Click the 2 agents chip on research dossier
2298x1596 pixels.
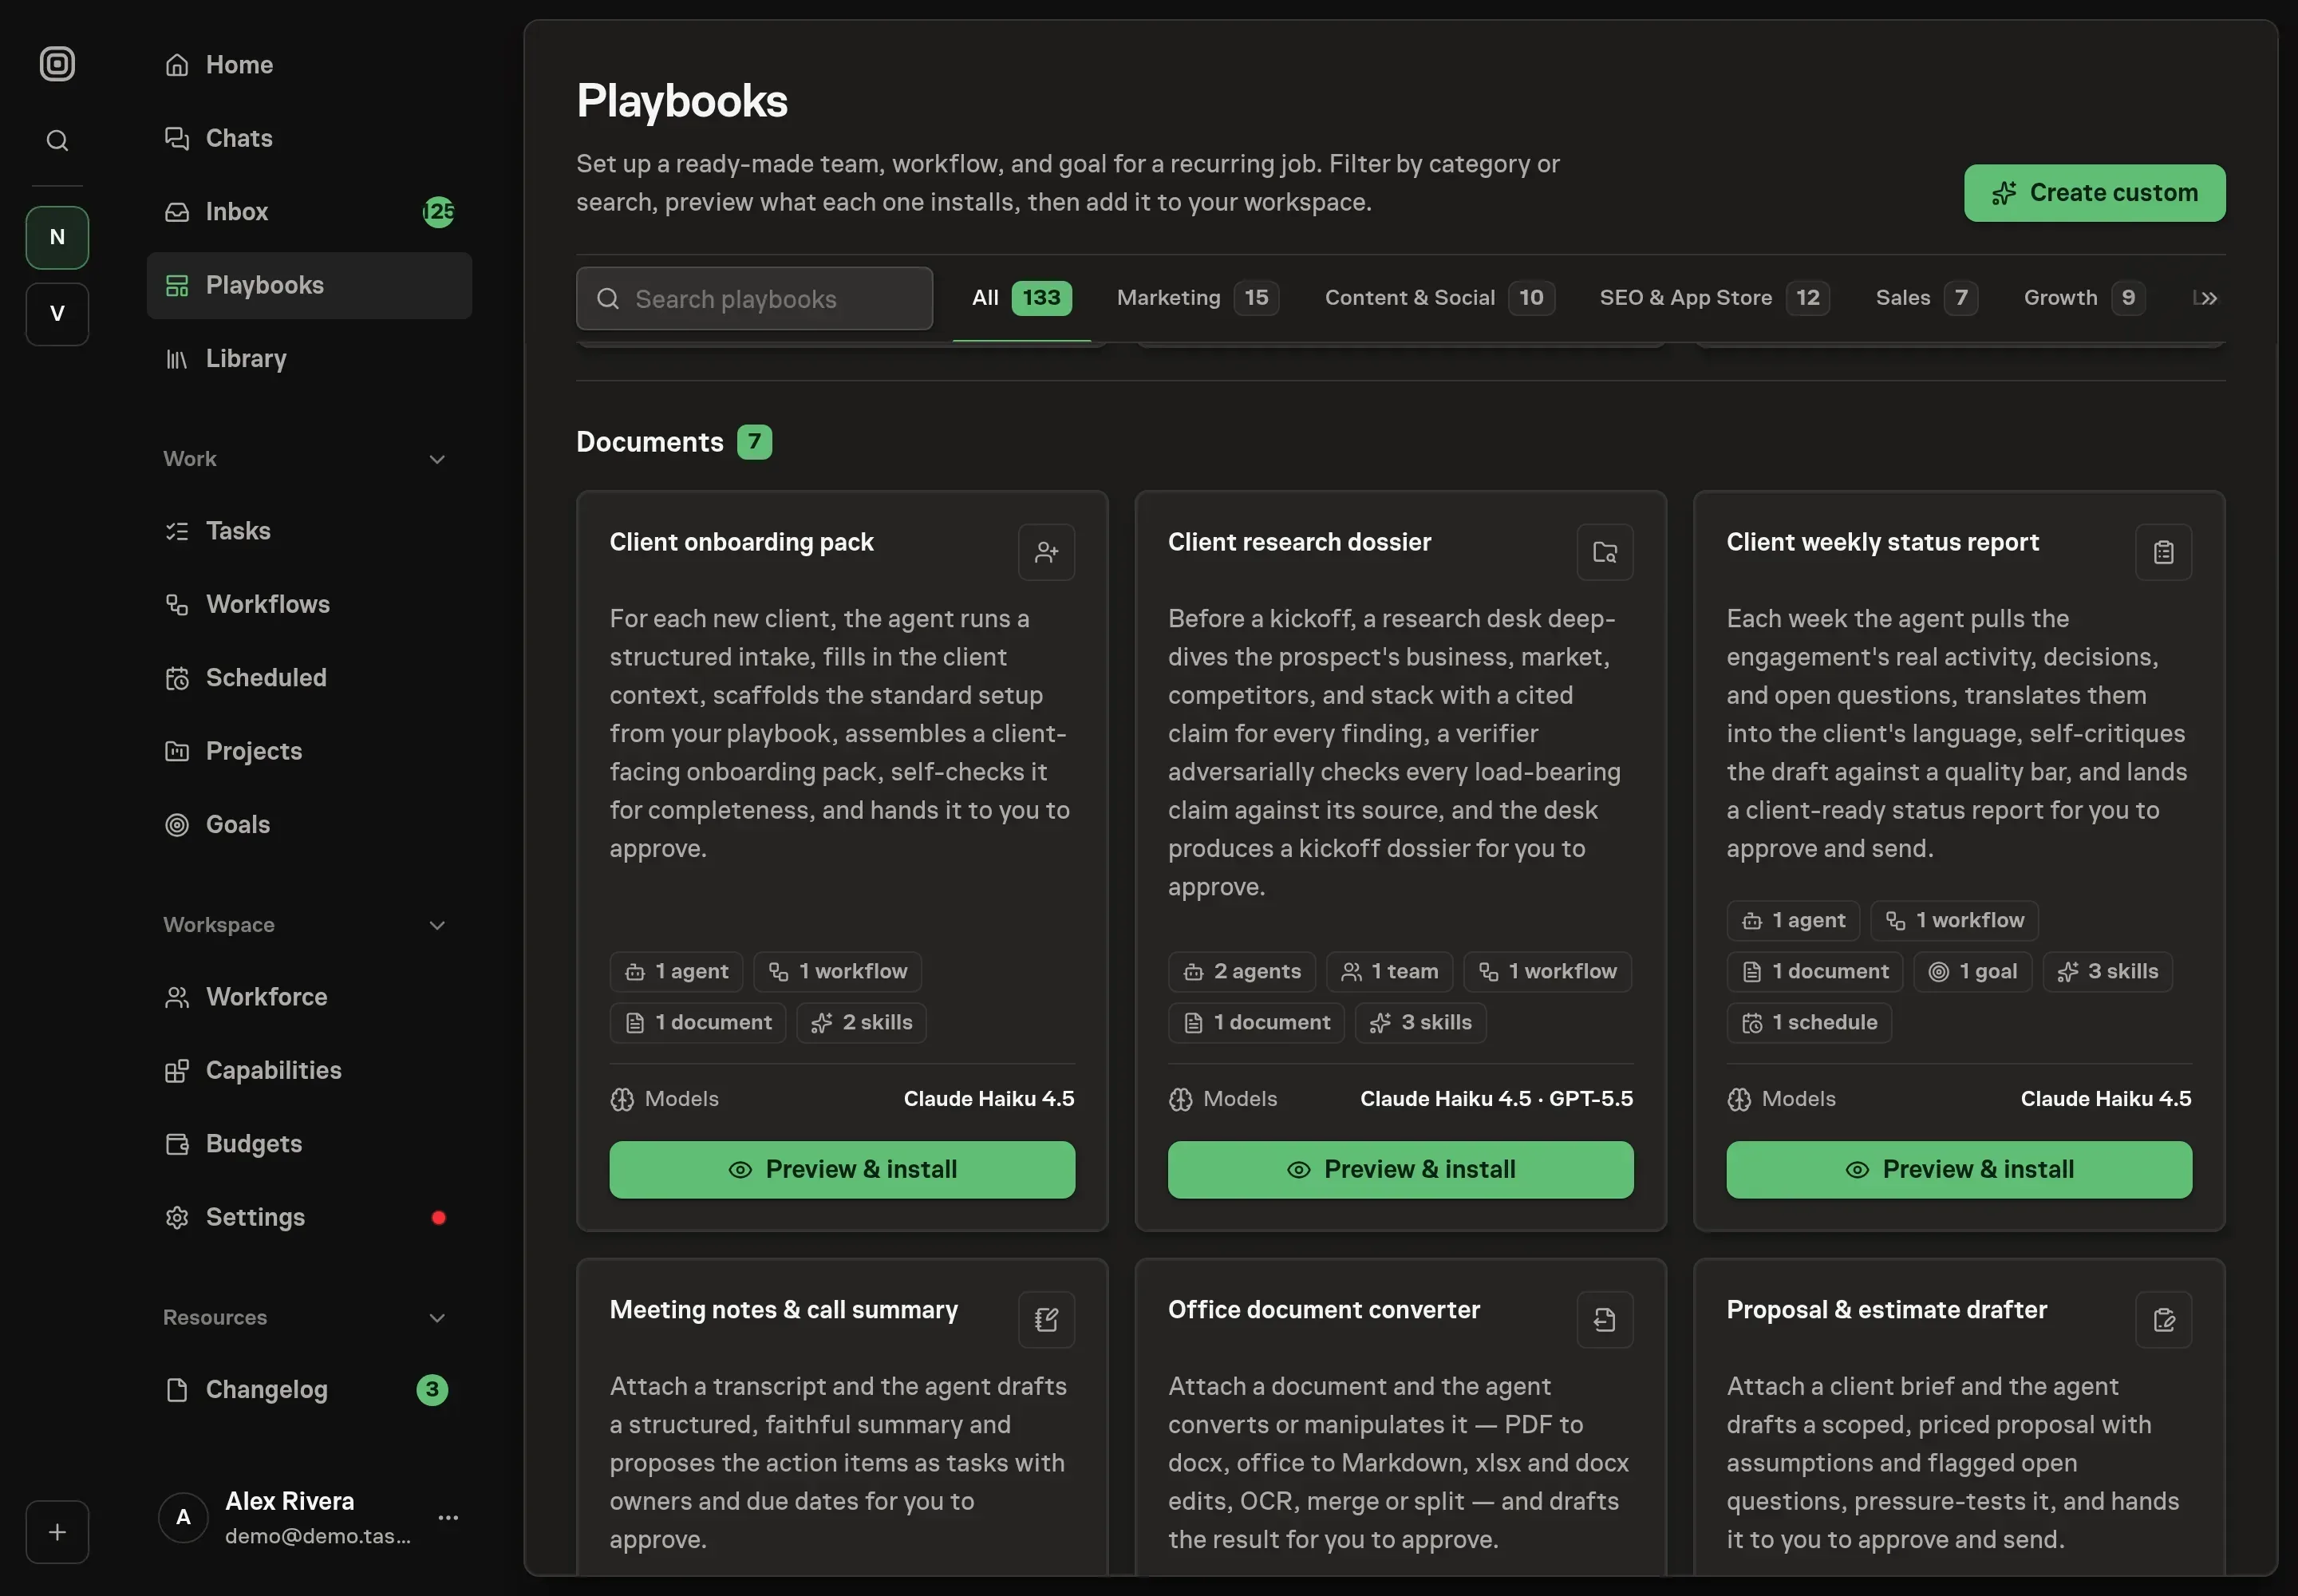[1241, 972]
